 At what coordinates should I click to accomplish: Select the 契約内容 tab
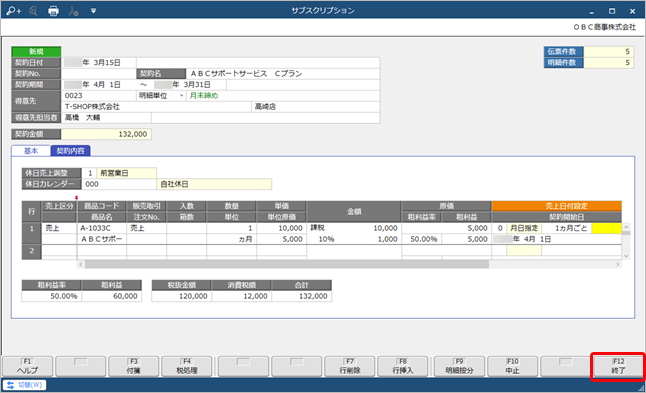click(70, 151)
